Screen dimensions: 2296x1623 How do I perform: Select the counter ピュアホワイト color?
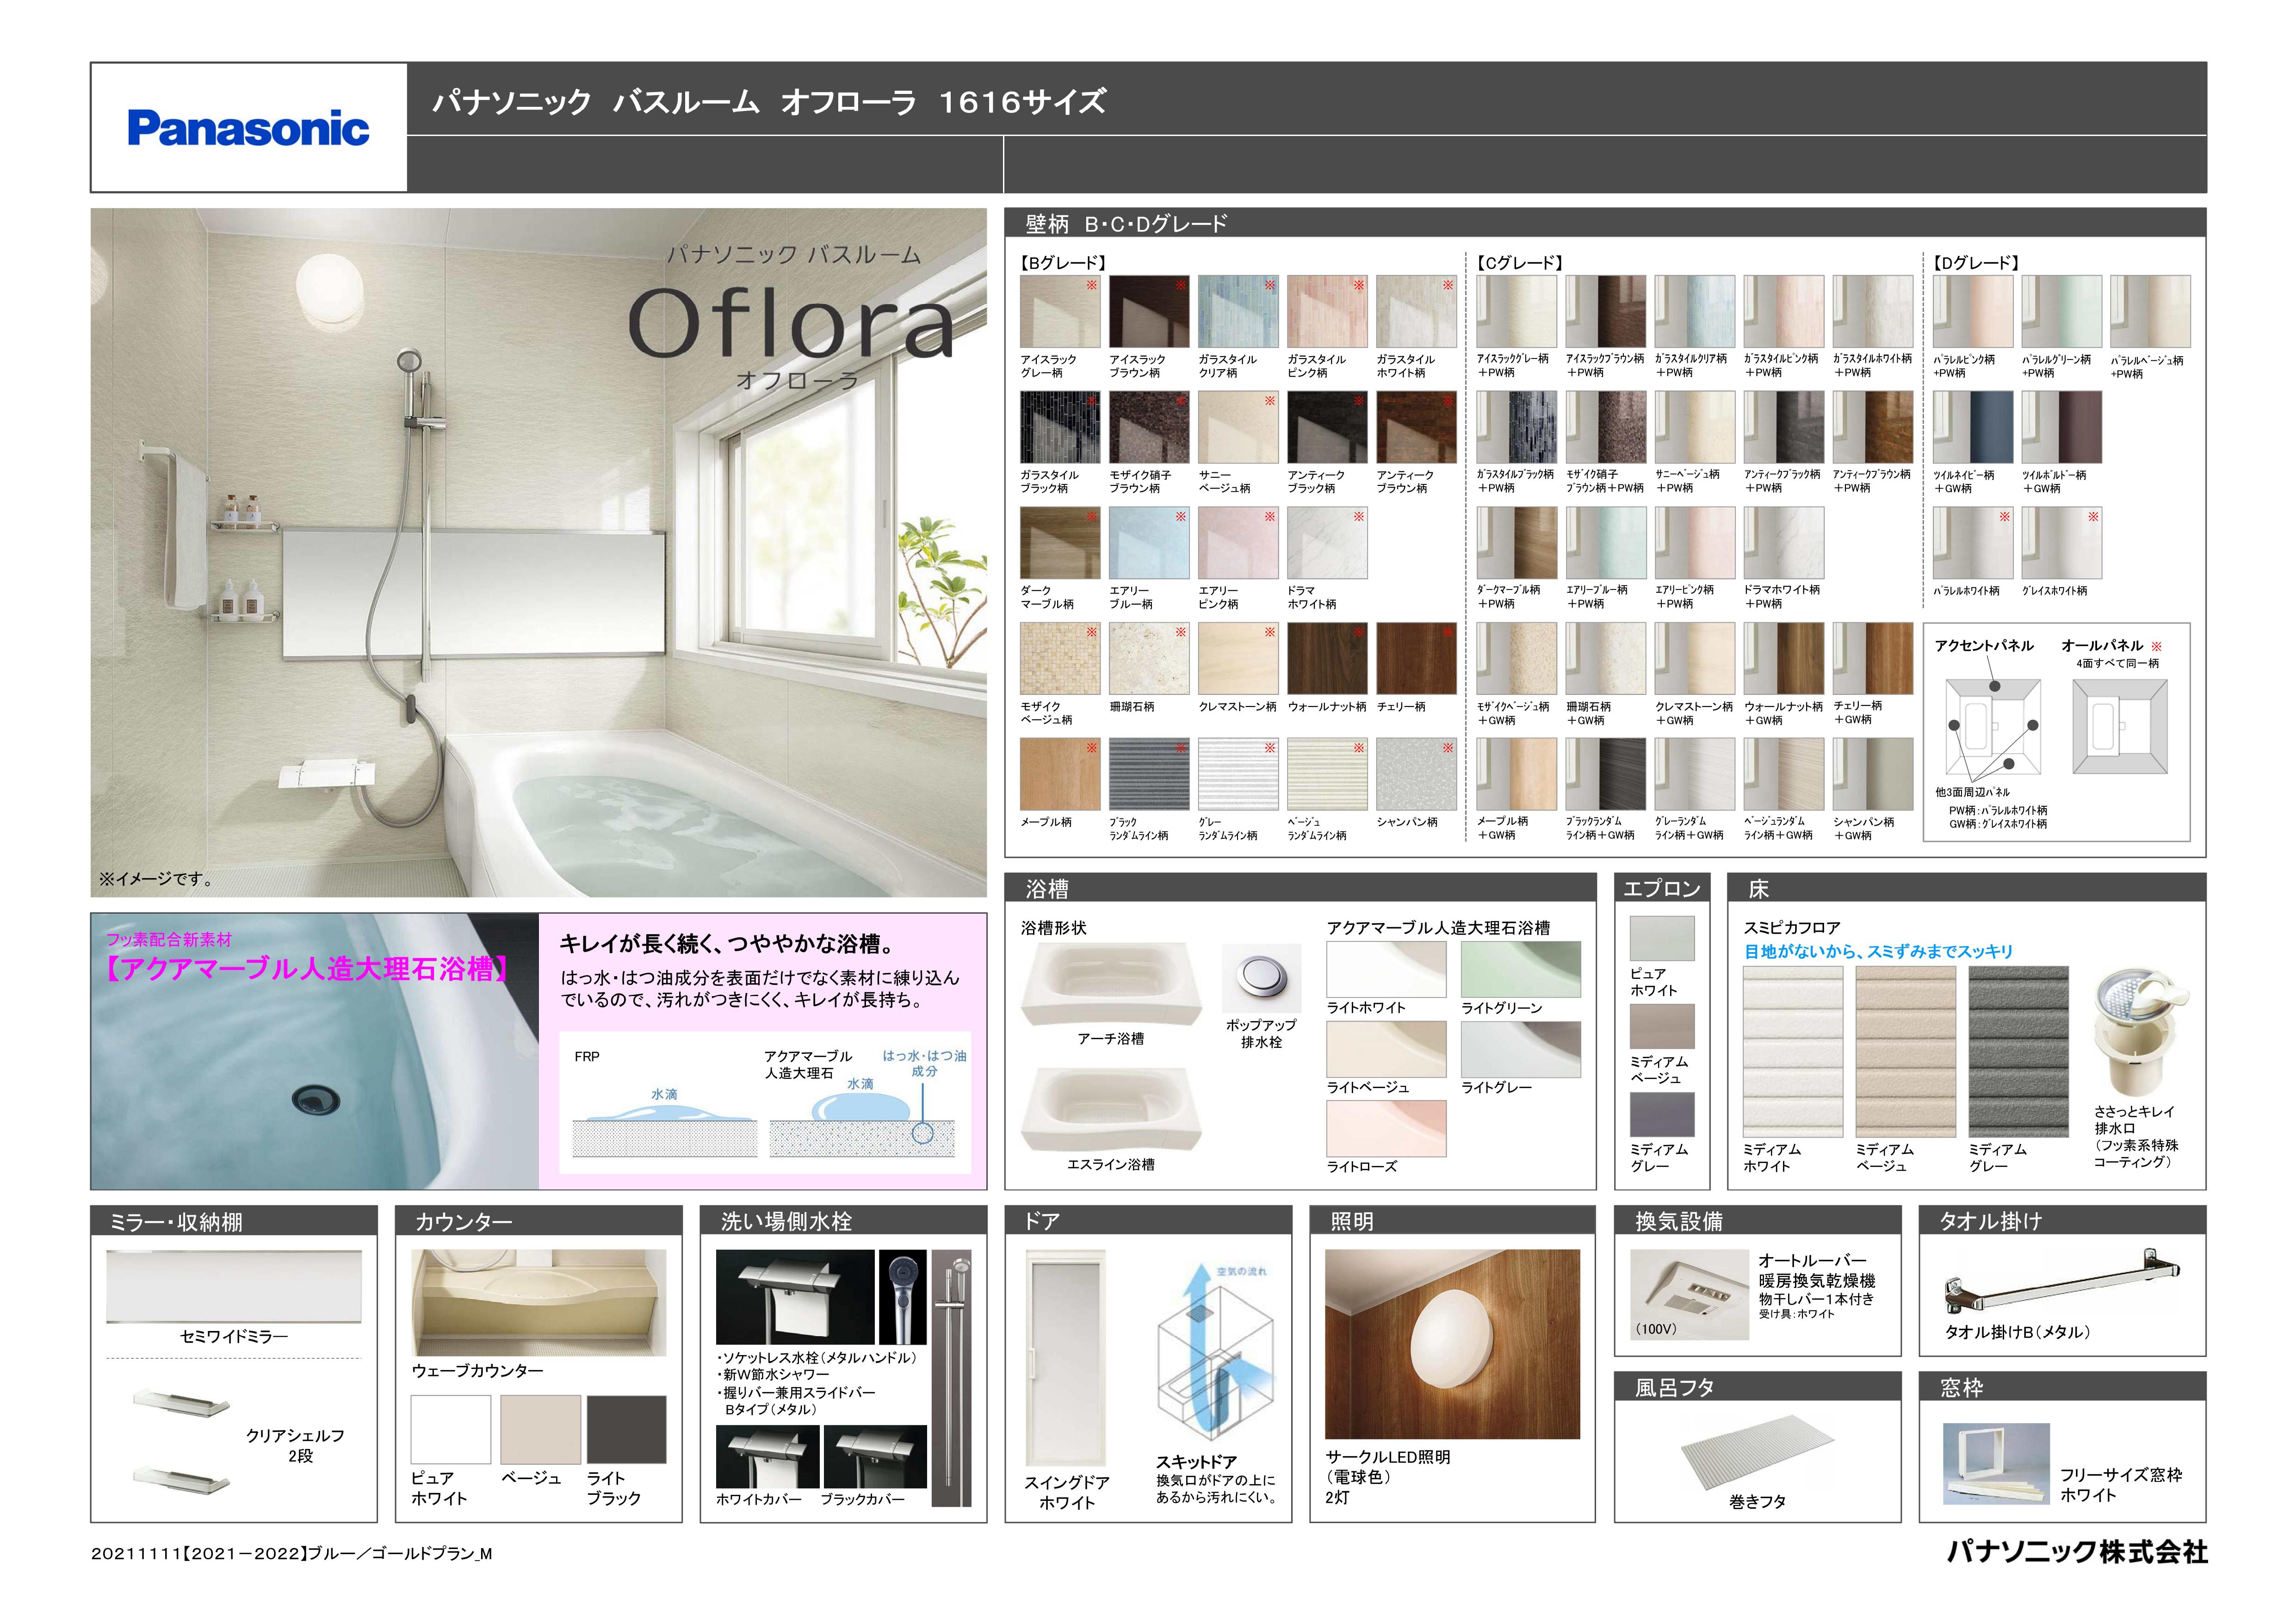click(451, 1430)
